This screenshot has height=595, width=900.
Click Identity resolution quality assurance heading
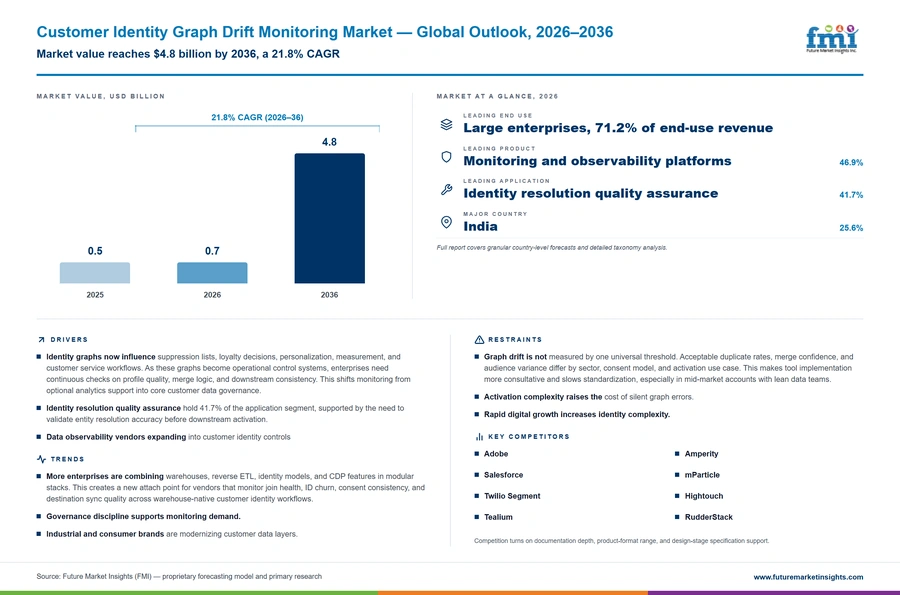coord(591,193)
